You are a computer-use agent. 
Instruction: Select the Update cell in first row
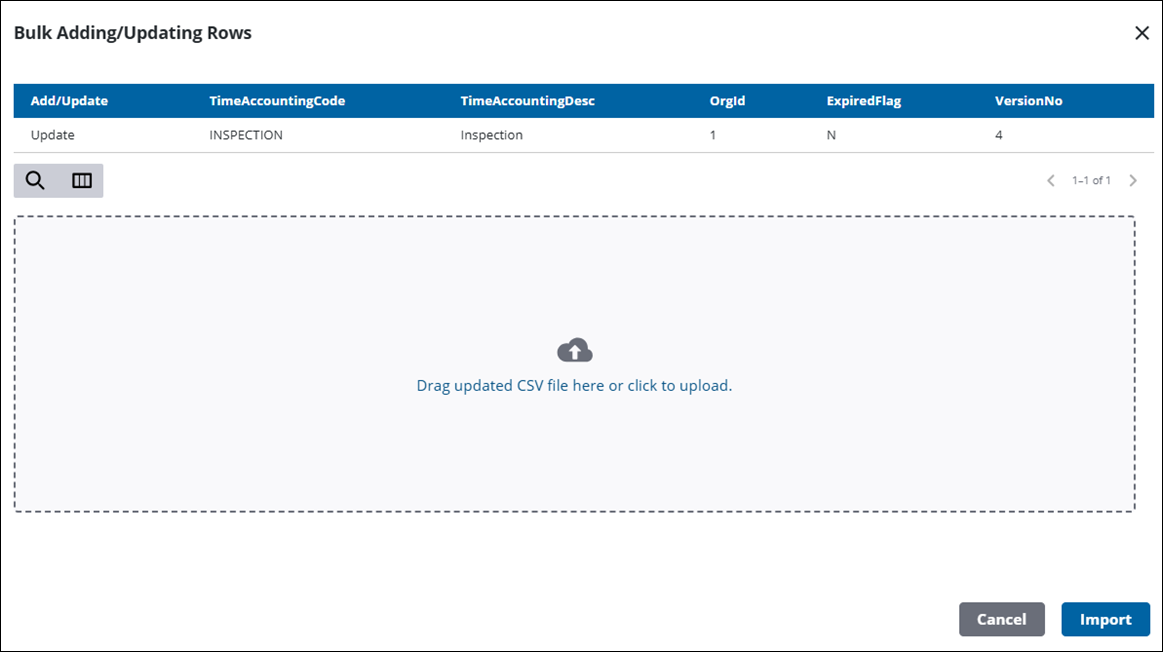point(52,135)
